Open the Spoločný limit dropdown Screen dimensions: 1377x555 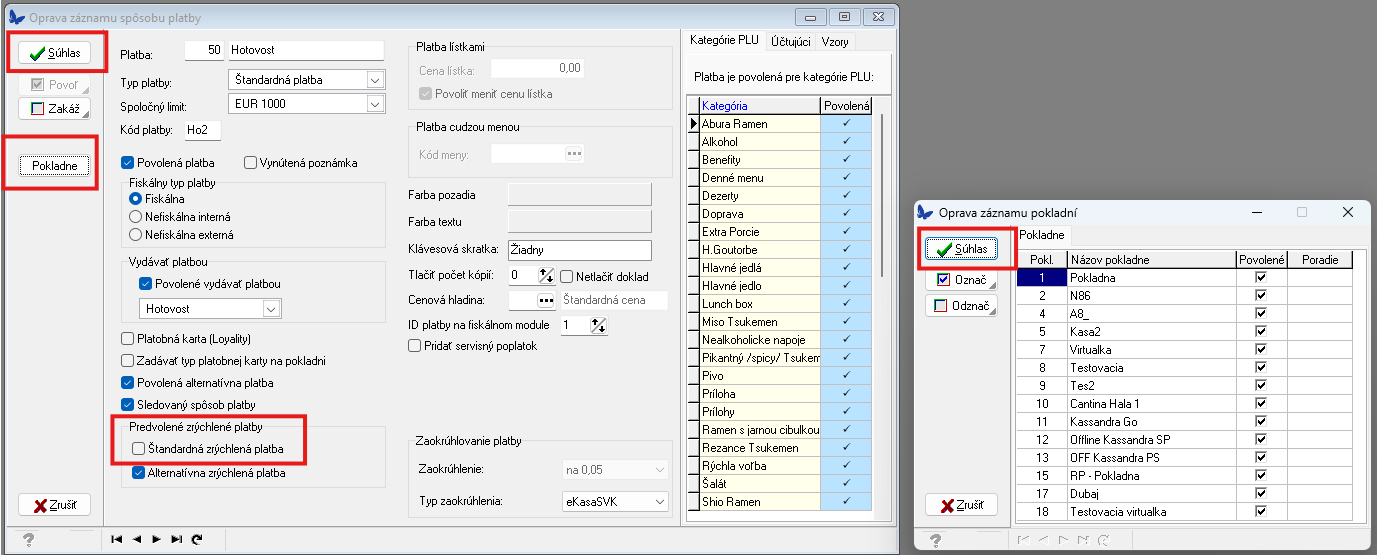[x=375, y=104]
